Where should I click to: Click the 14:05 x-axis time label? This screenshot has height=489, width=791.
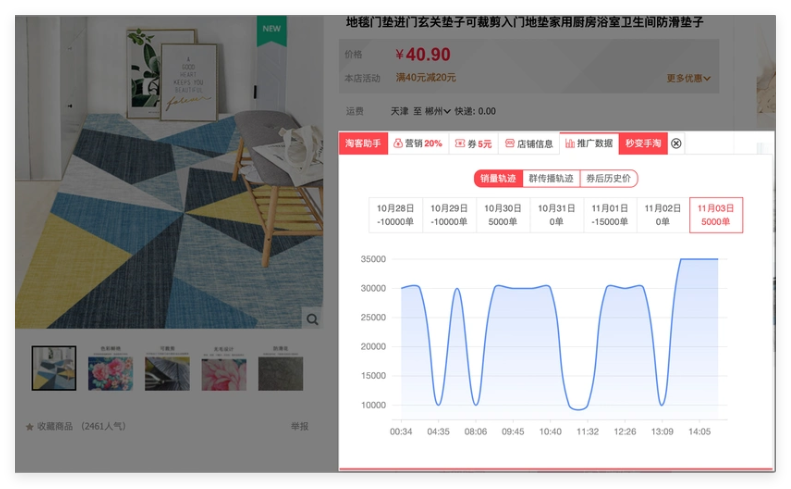[x=700, y=432]
